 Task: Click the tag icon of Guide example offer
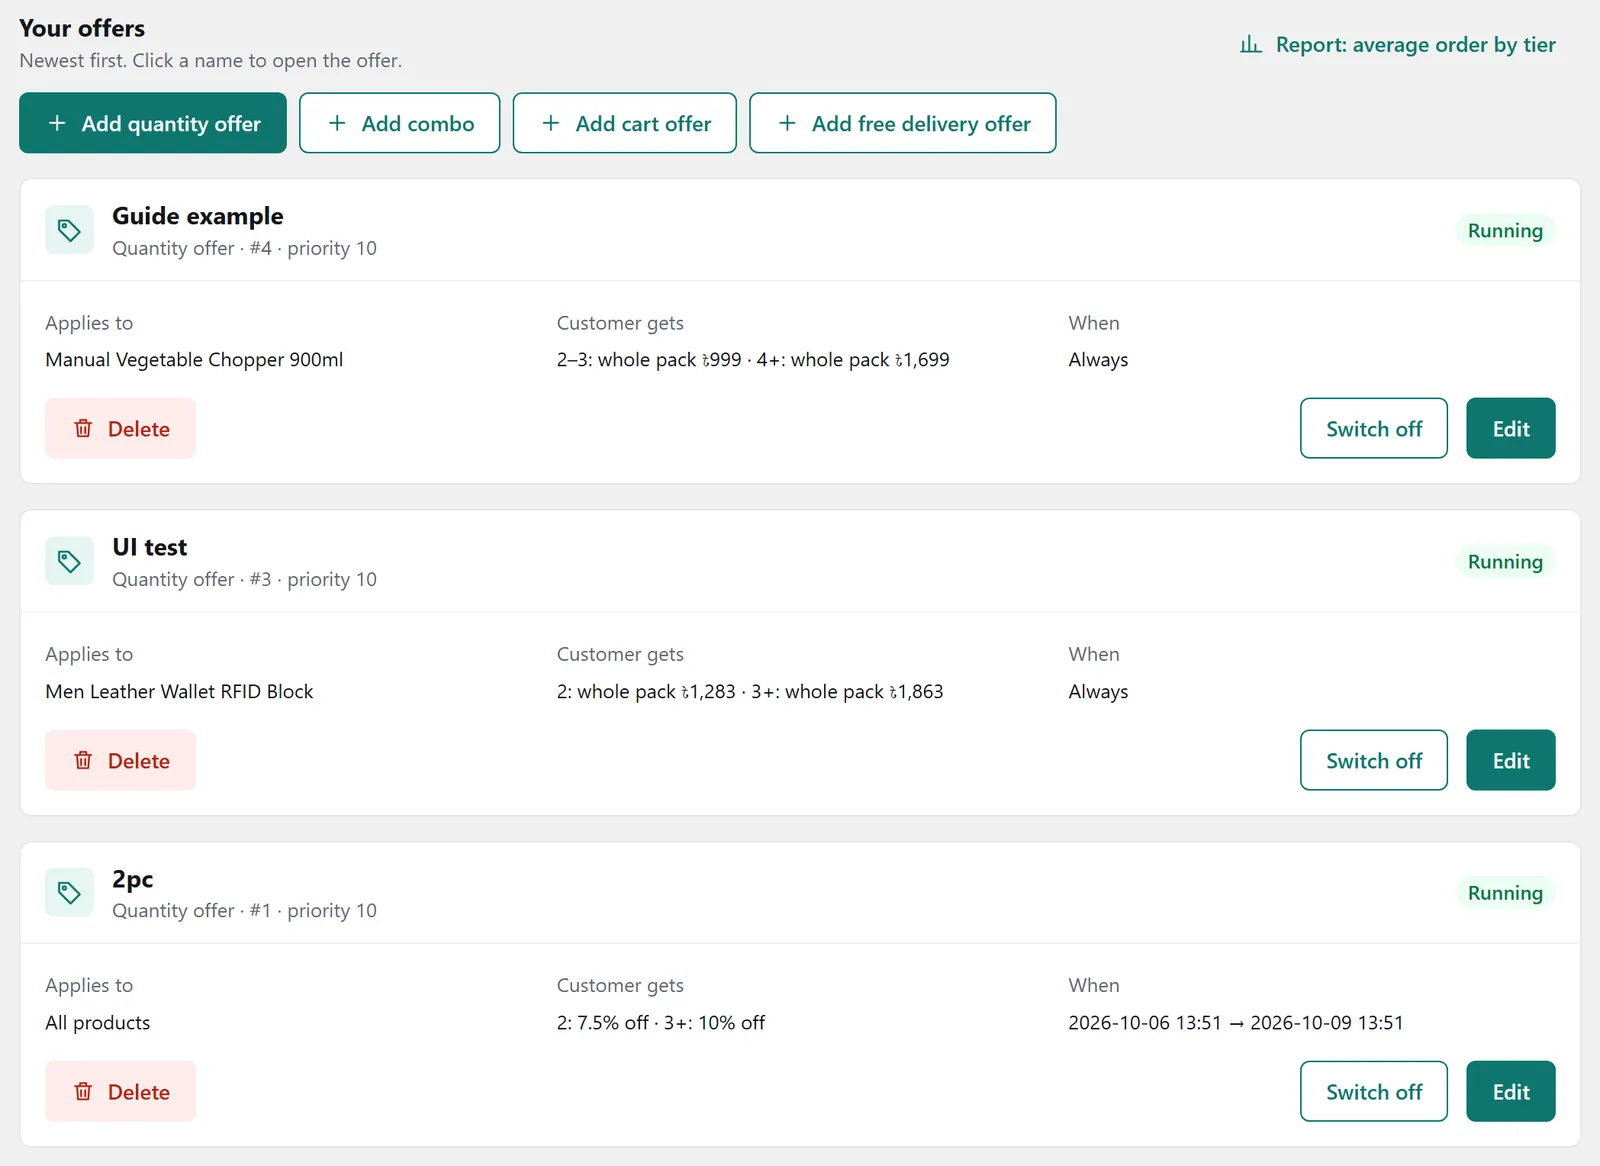(x=69, y=230)
